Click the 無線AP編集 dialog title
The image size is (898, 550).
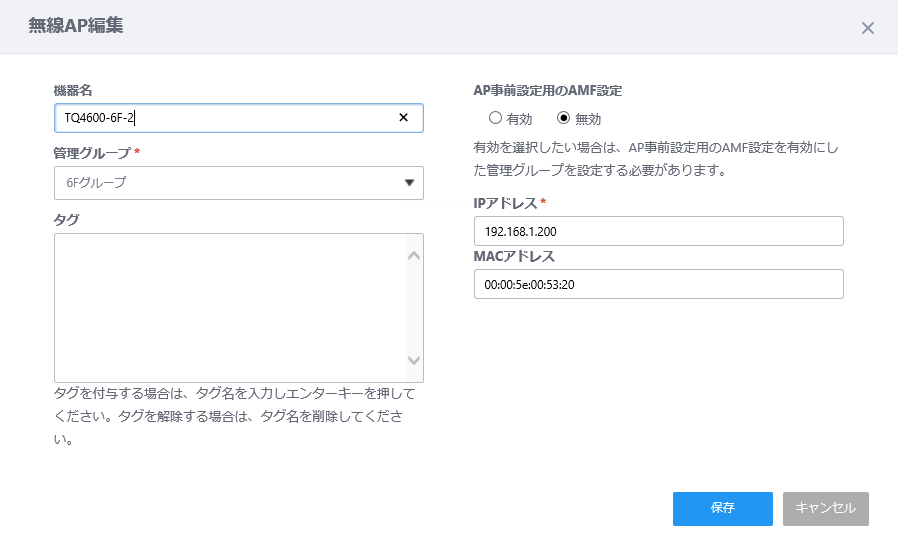(76, 26)
